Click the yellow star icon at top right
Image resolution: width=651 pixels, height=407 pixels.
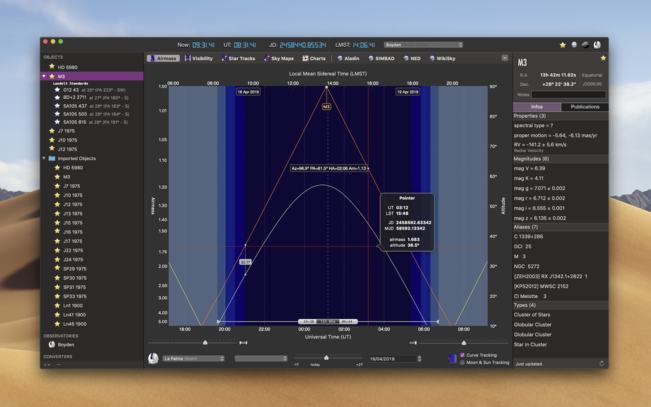pyautogui.click(x=563, y=45)
